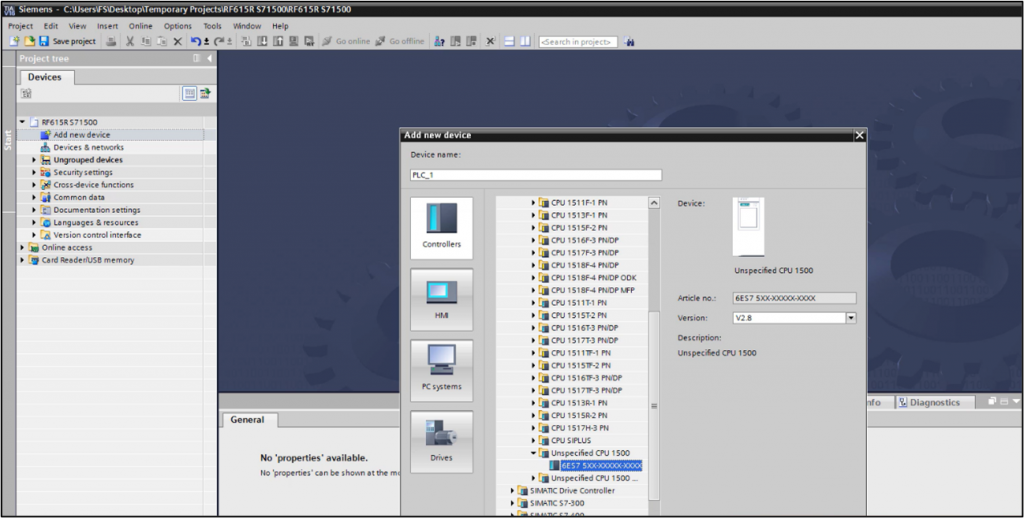Click the Print icon in toolbar
Screen dimensions: 1024x518
pyautogui.click(x=109, y=41)
